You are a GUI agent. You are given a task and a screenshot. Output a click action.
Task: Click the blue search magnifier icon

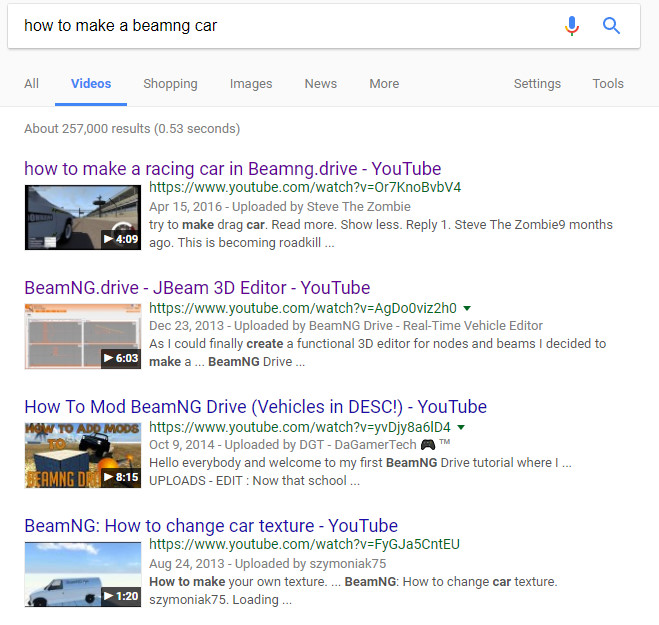(612, 26)
